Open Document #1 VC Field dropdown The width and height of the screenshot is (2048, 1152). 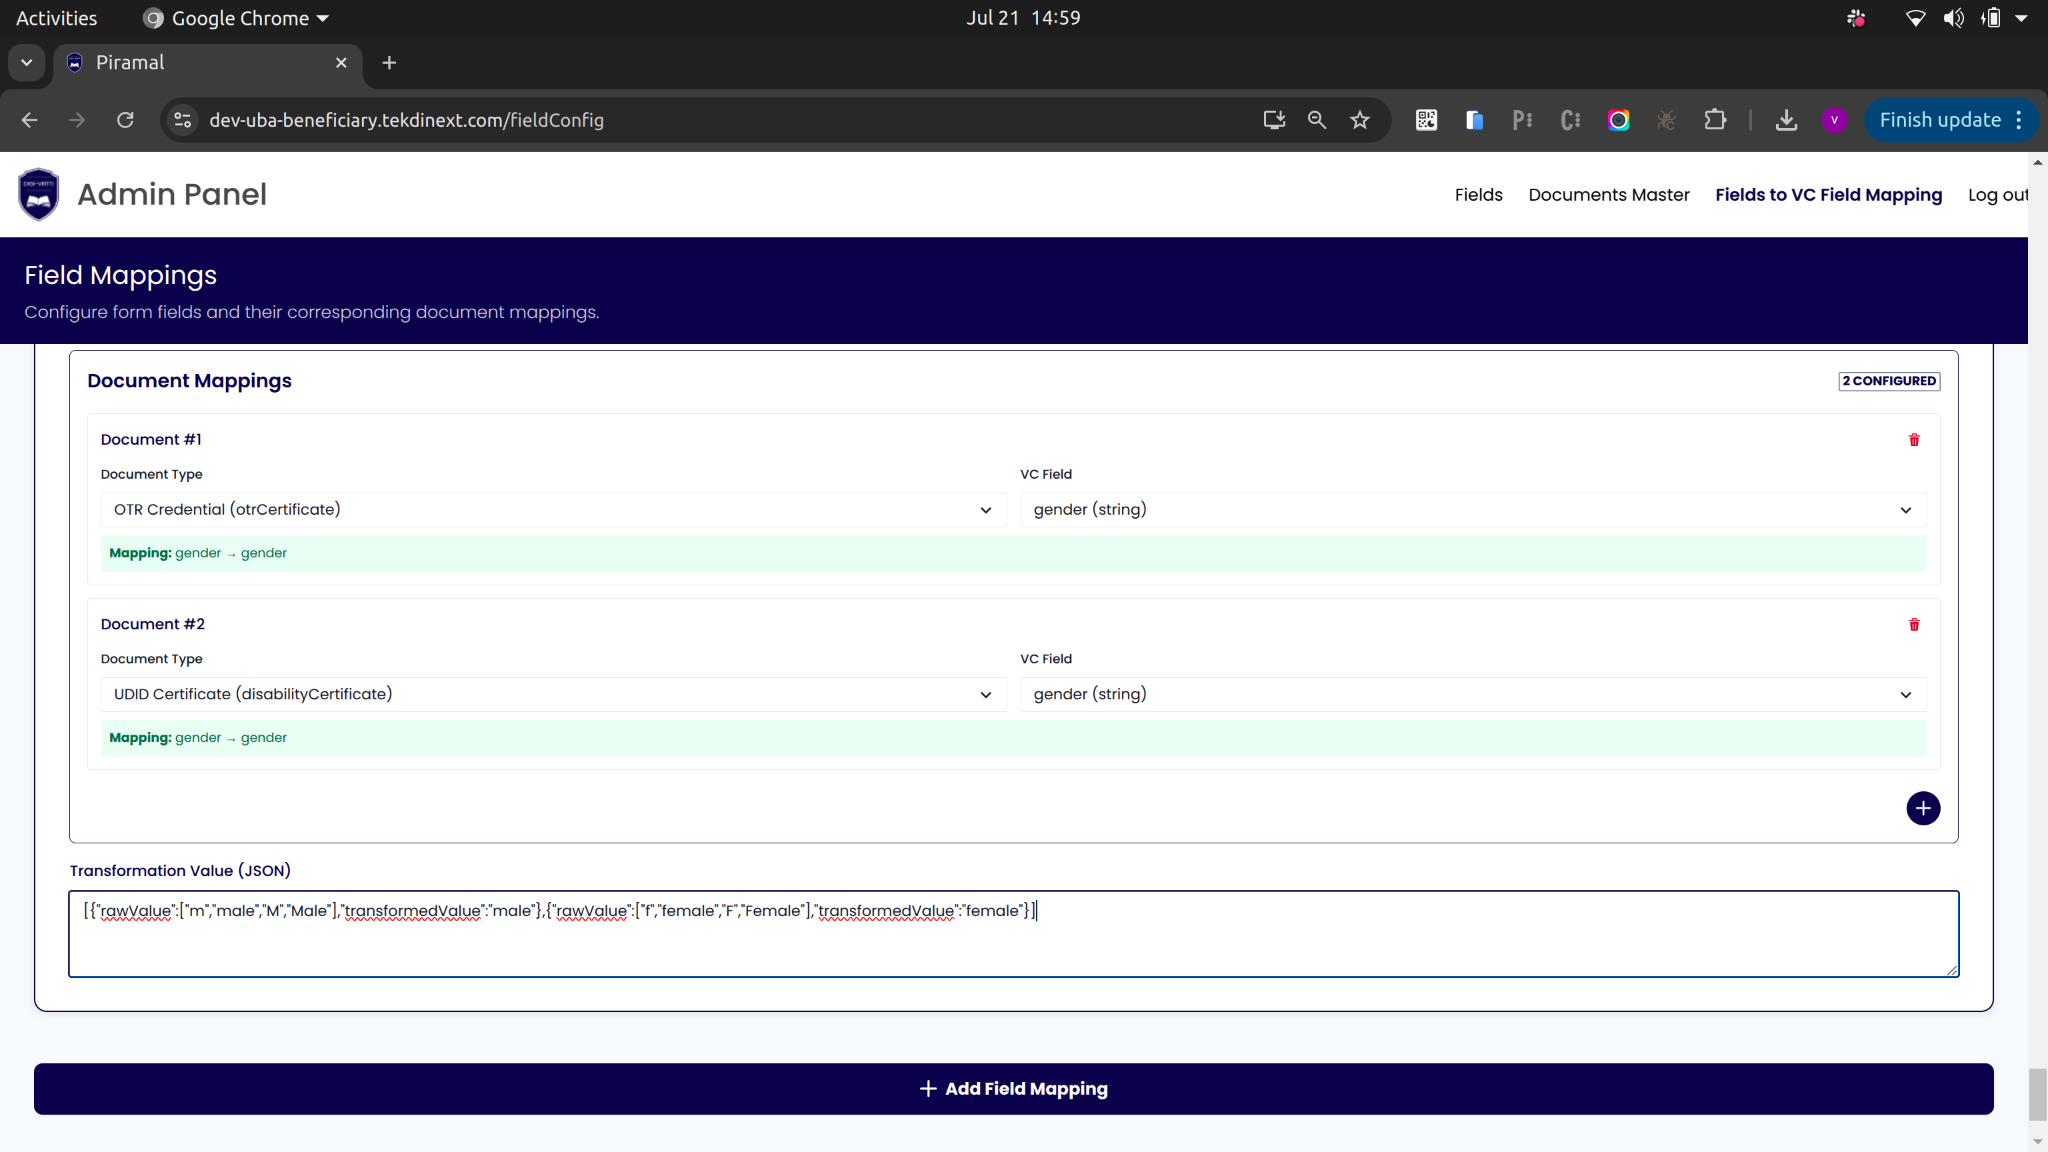tap(1472, 510)
